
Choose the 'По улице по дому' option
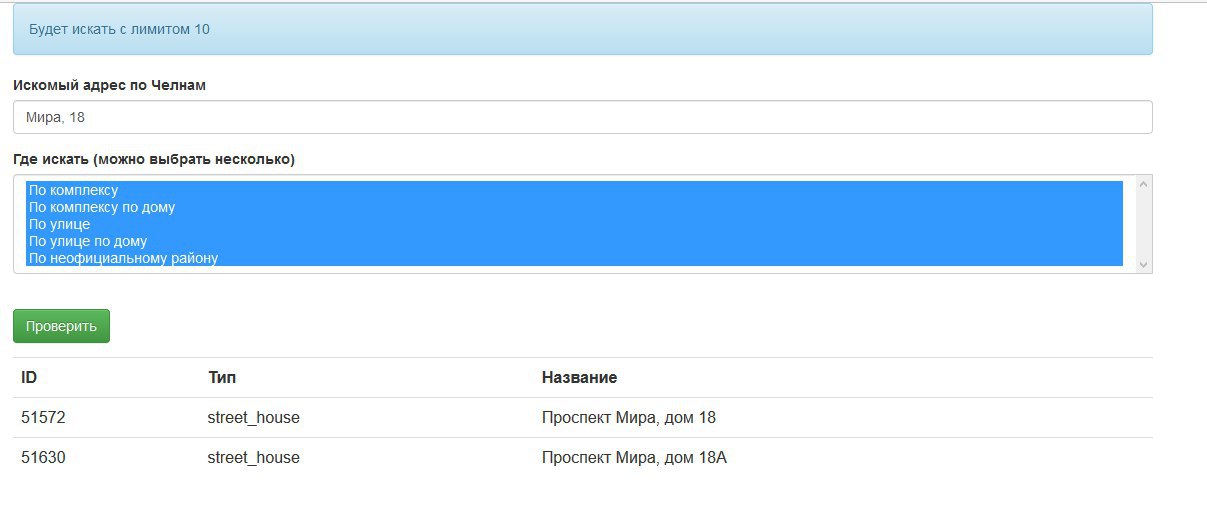(574, 241)
